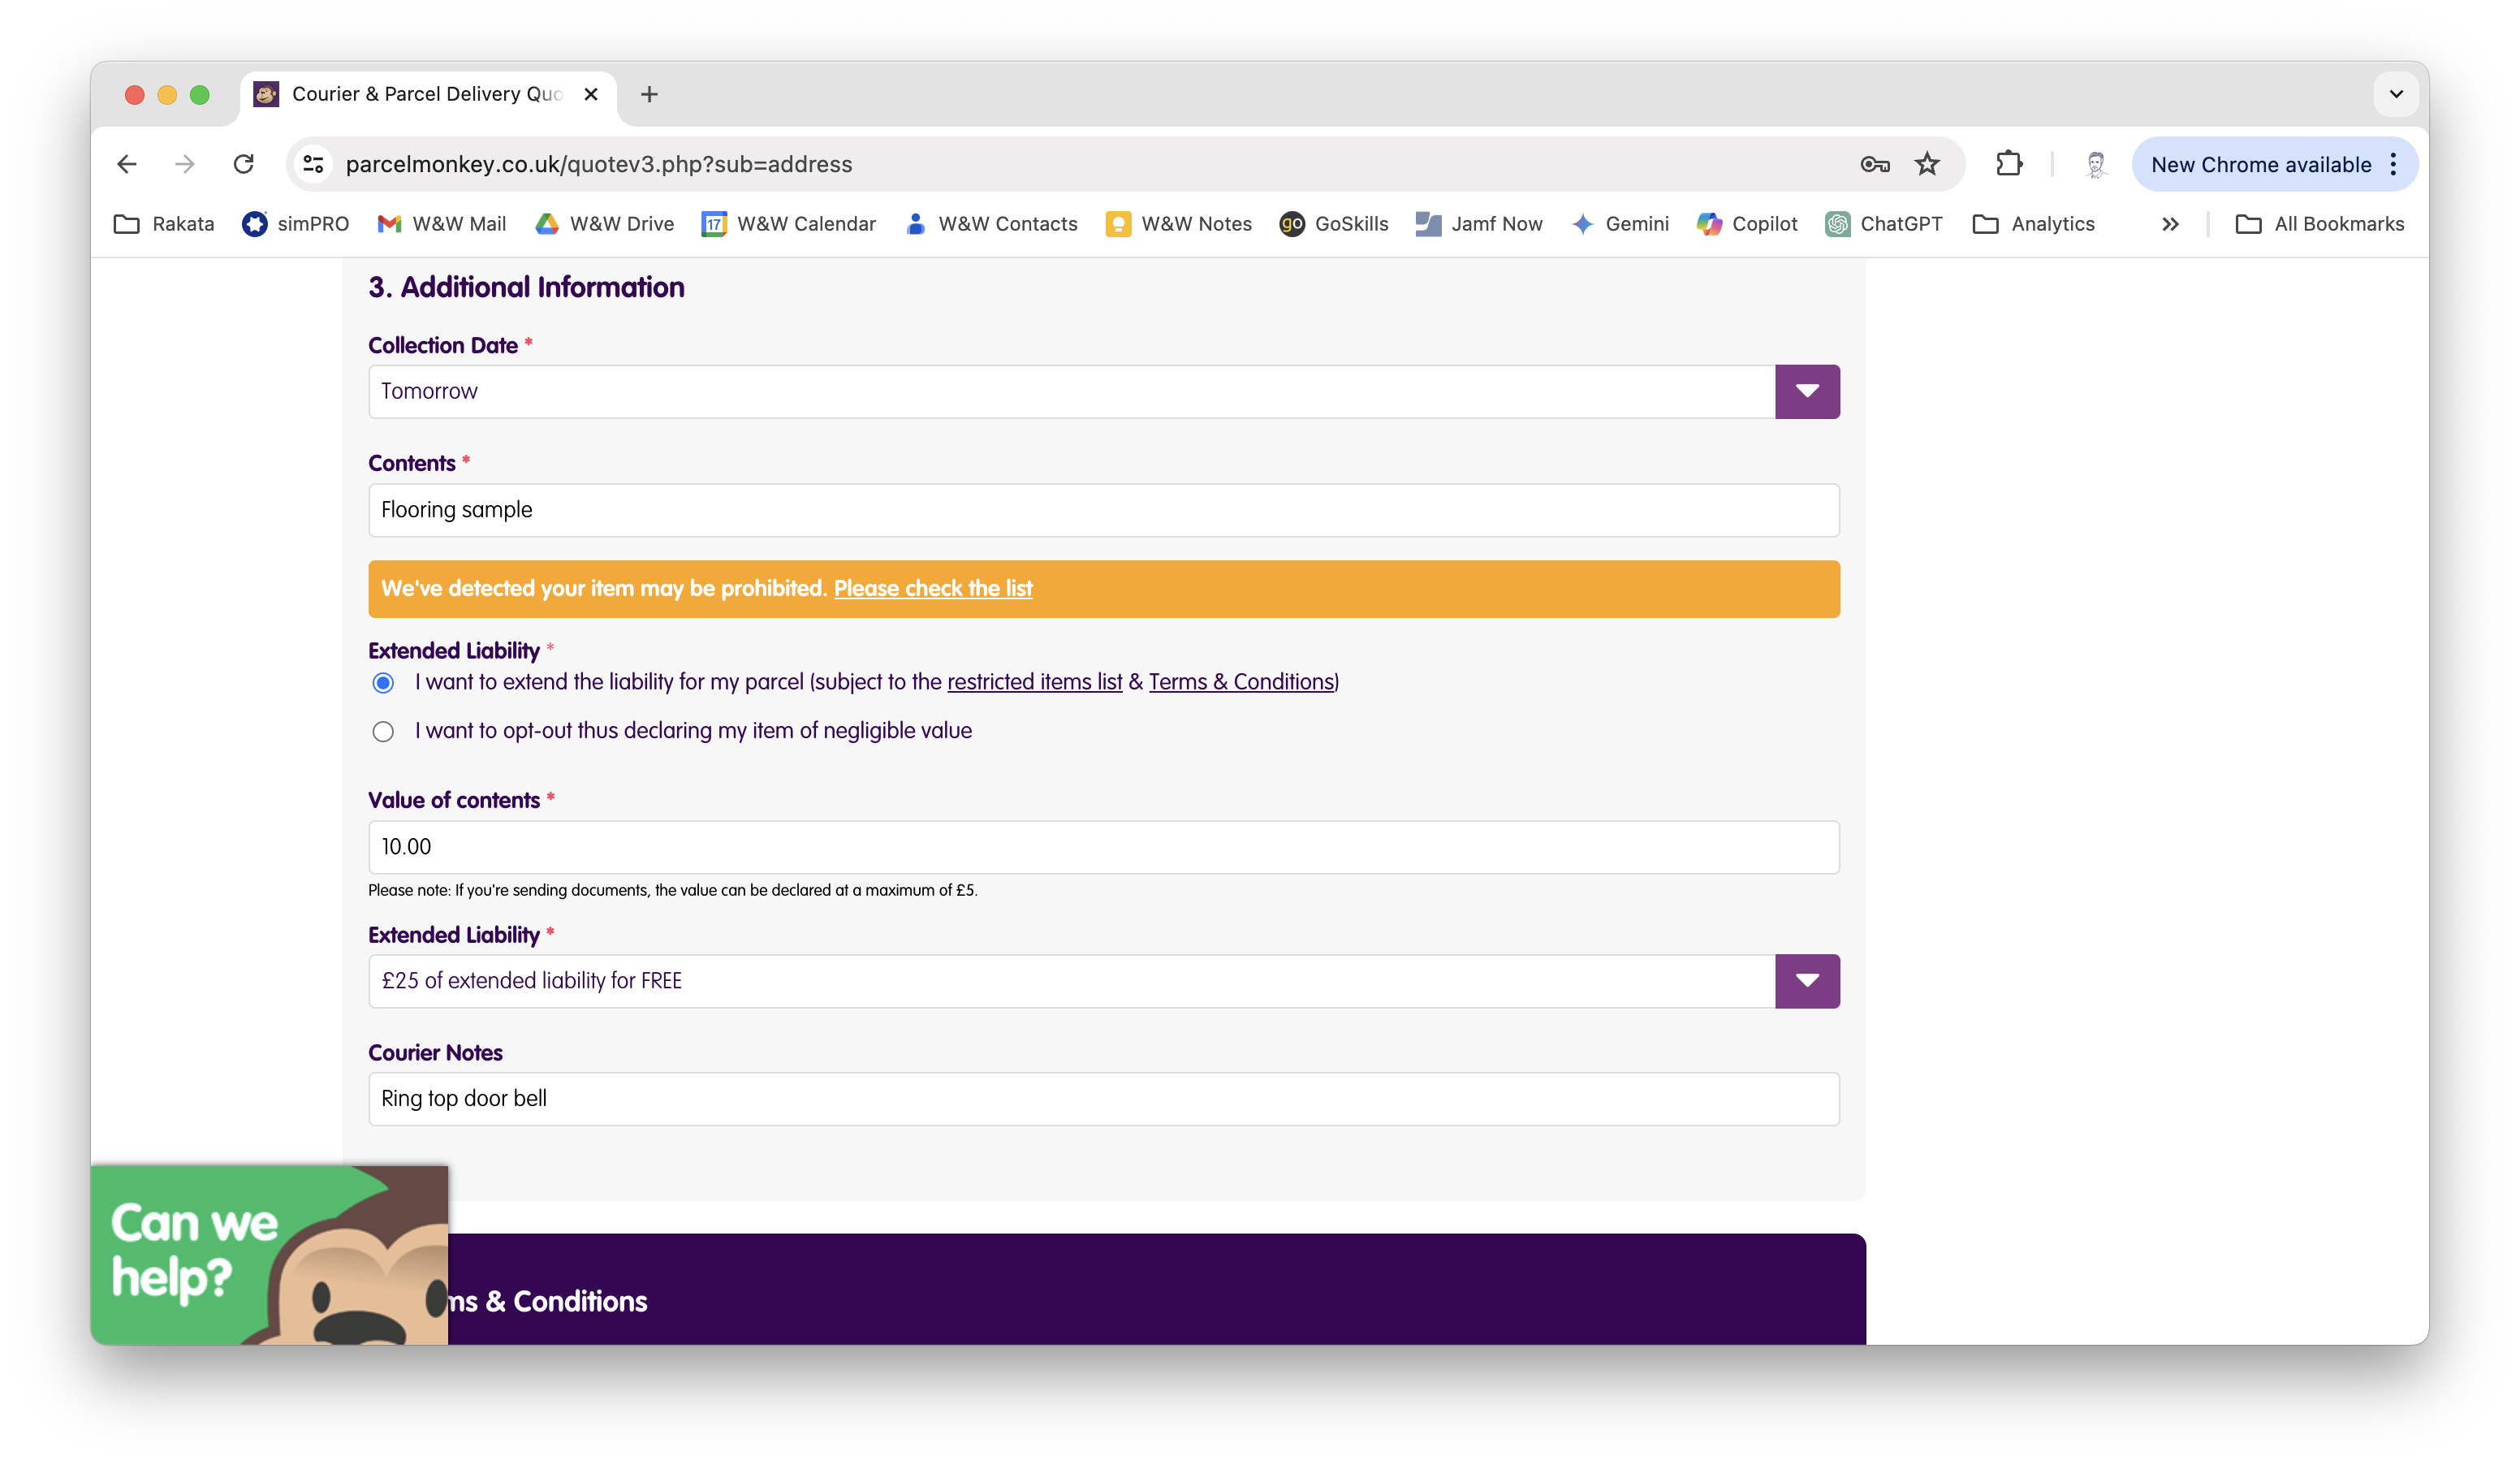Screen dimensions: 2520x1465
Task: Click the password key icon in address bar
Action: (x=1874, y=164)
